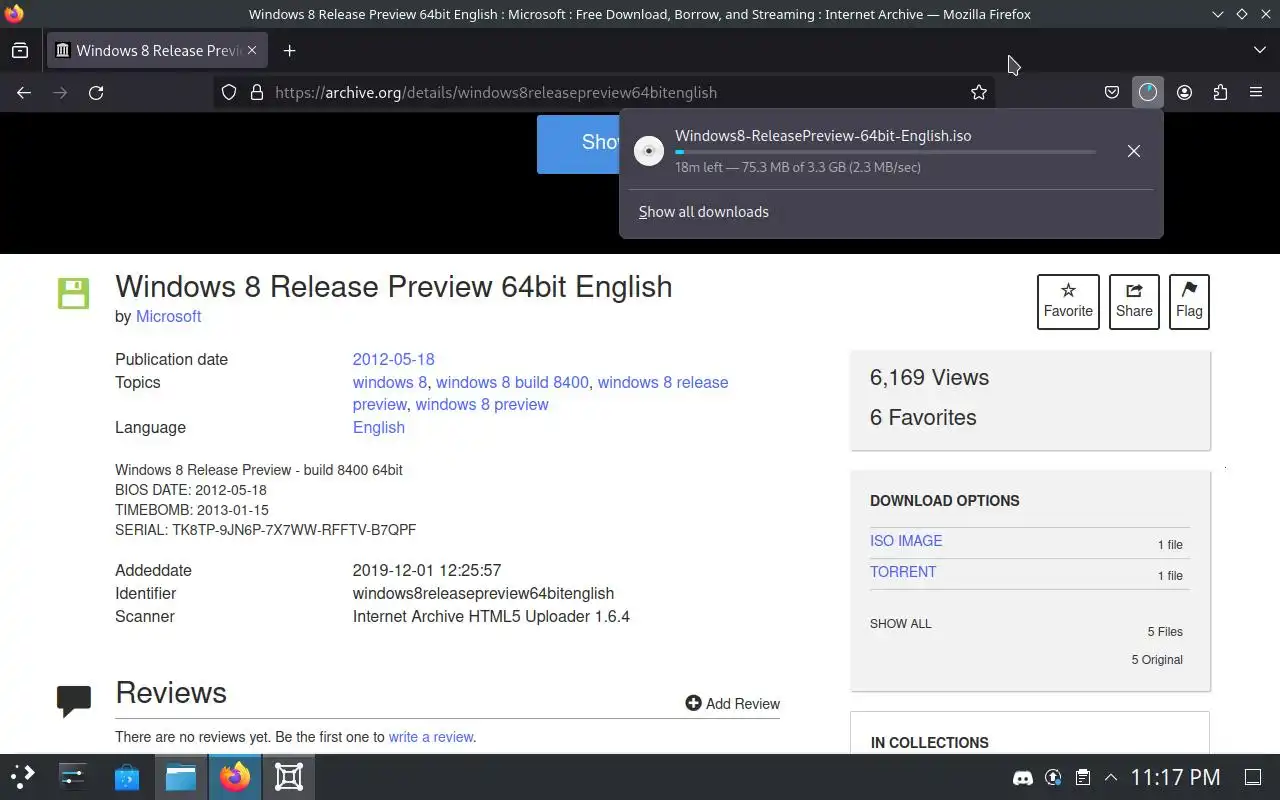Click the '6,169 Views' text
1280x800 pixels.
coord(929,377)
